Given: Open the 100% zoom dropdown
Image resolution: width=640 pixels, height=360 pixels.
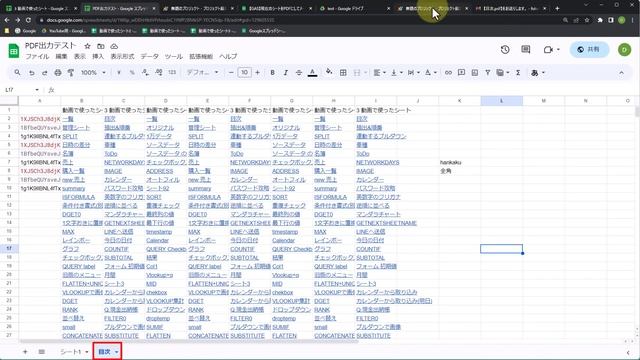Looking at the screenshot, I should click(x=93, y=73).
